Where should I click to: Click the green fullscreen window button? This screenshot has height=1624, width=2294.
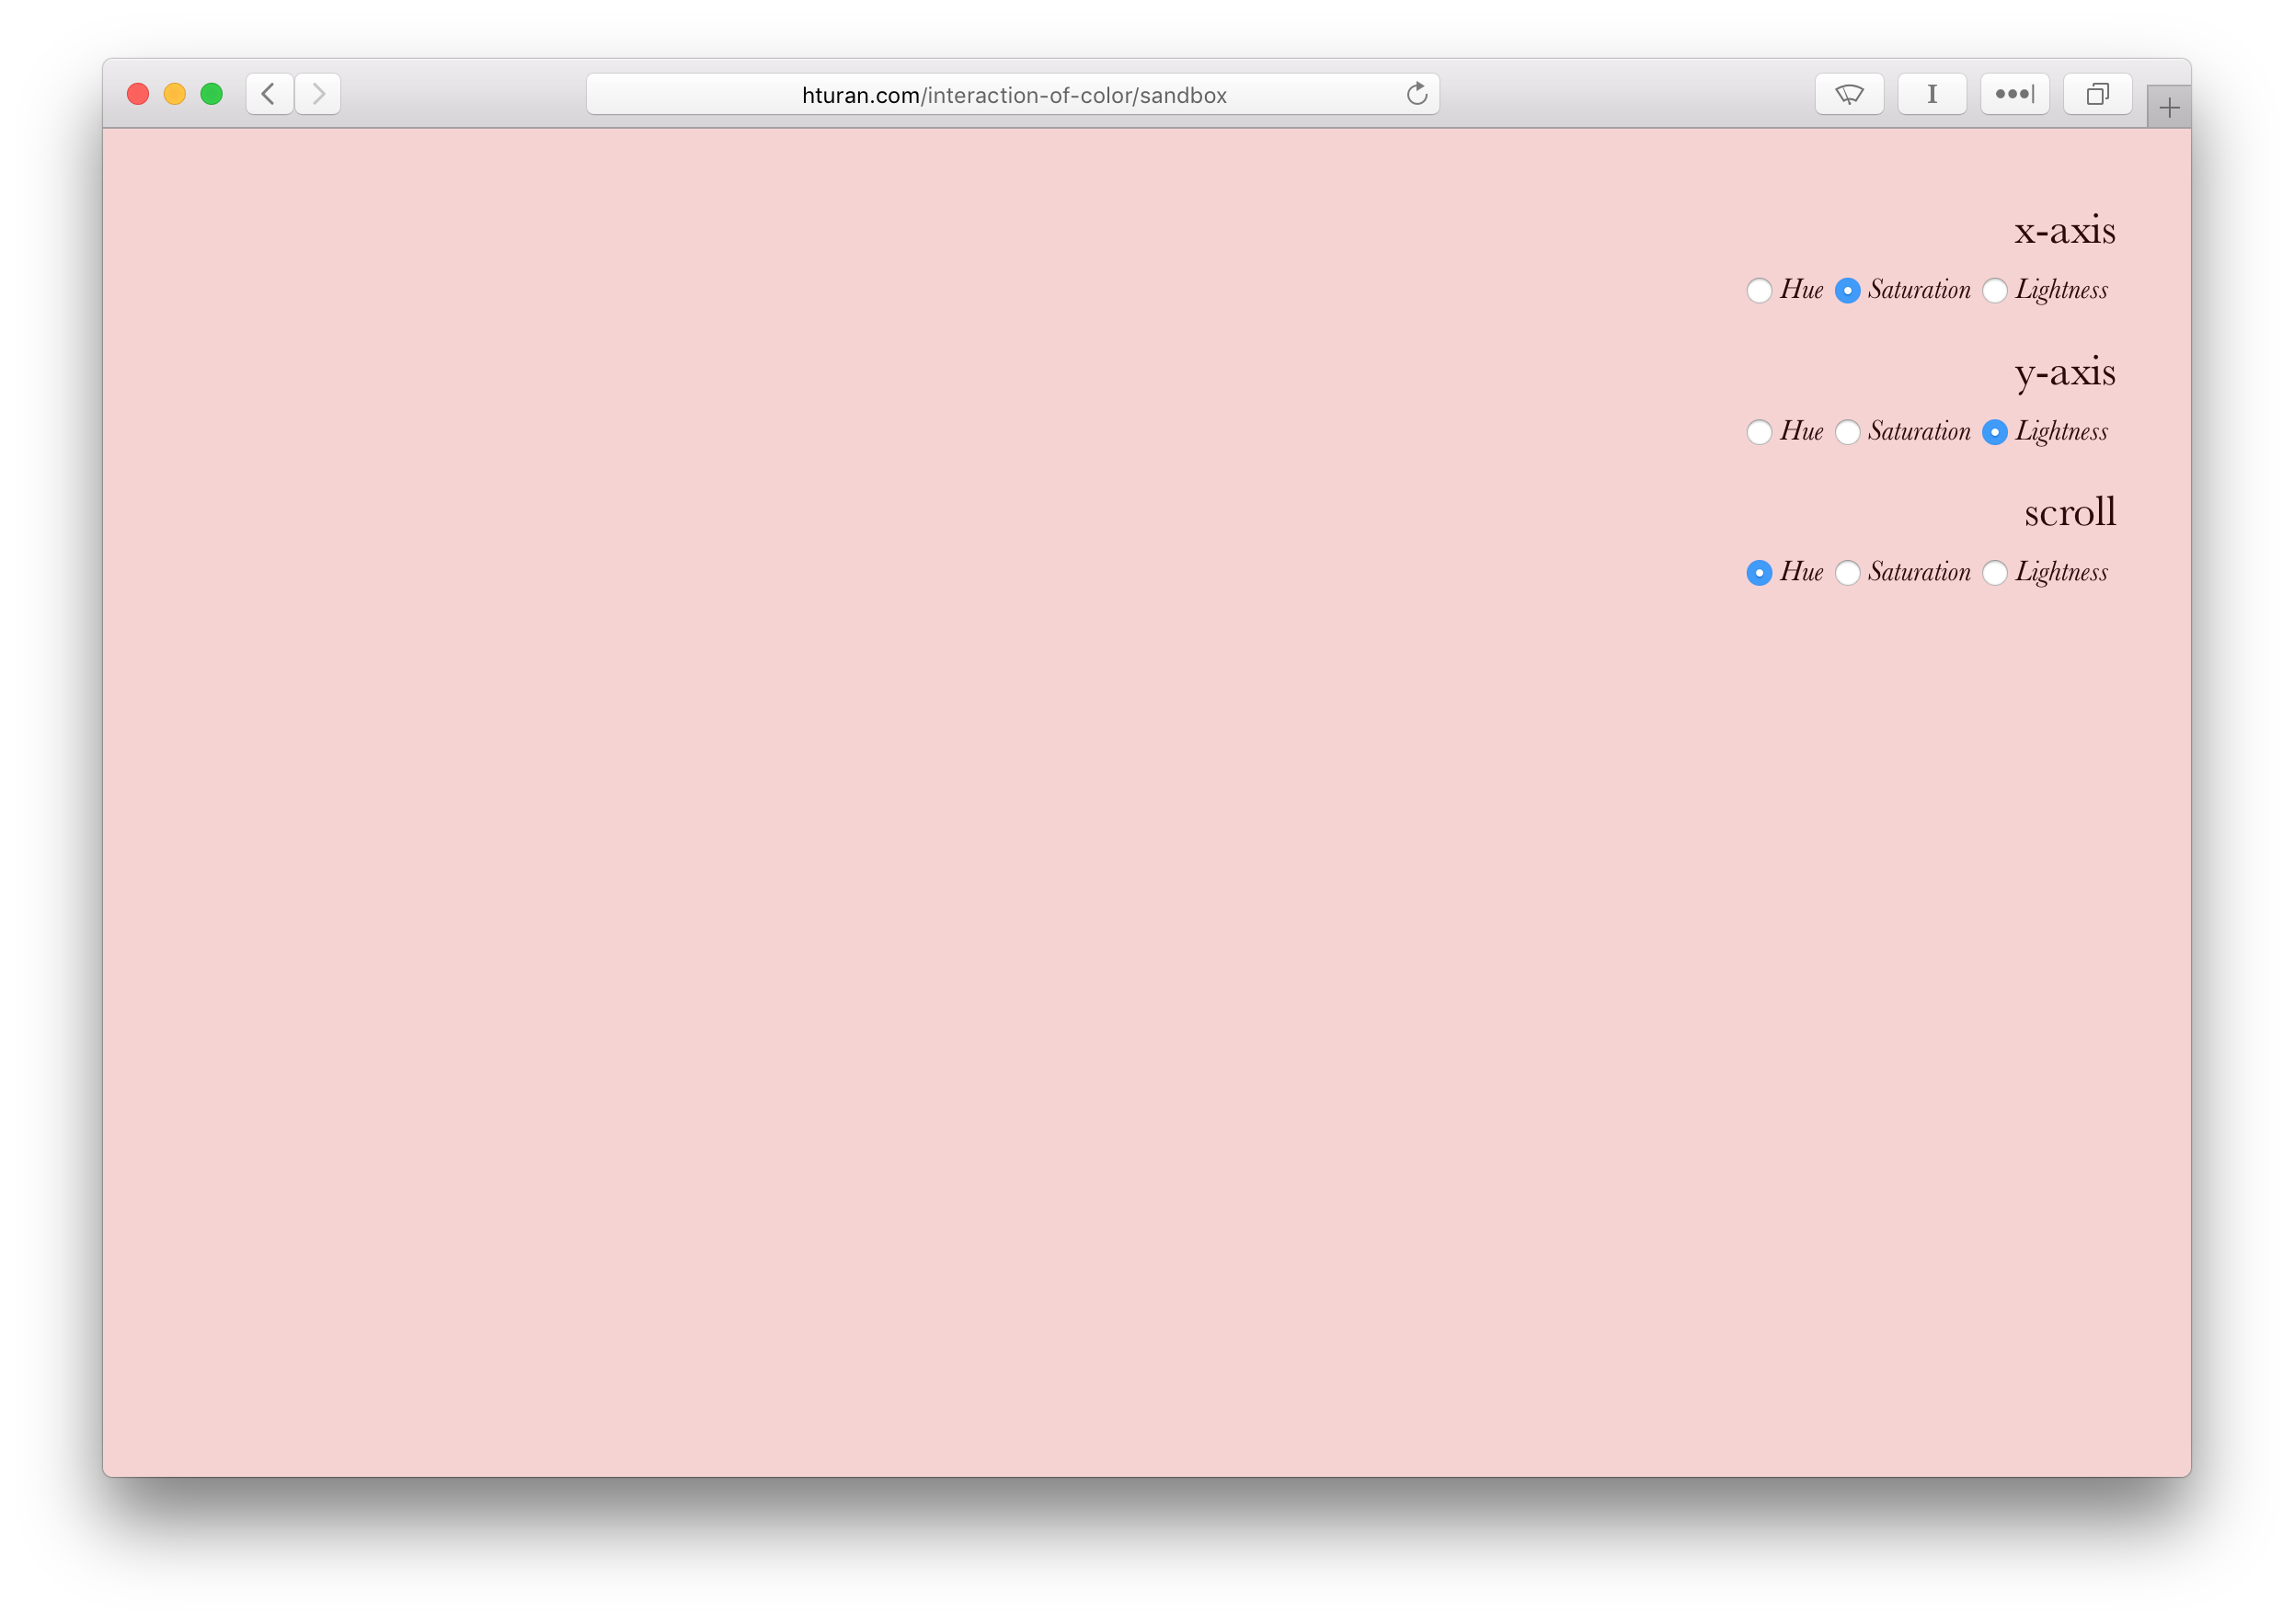(211, 94)
